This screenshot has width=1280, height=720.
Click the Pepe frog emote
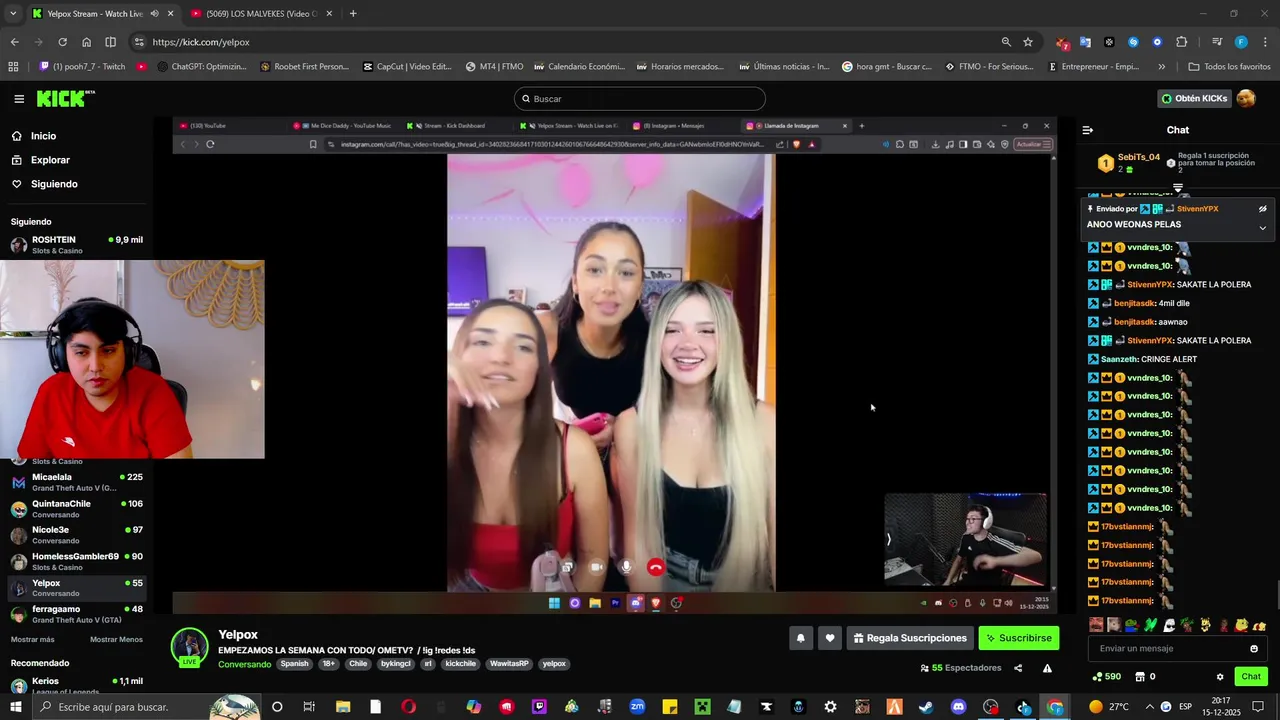click(1131, 625)
